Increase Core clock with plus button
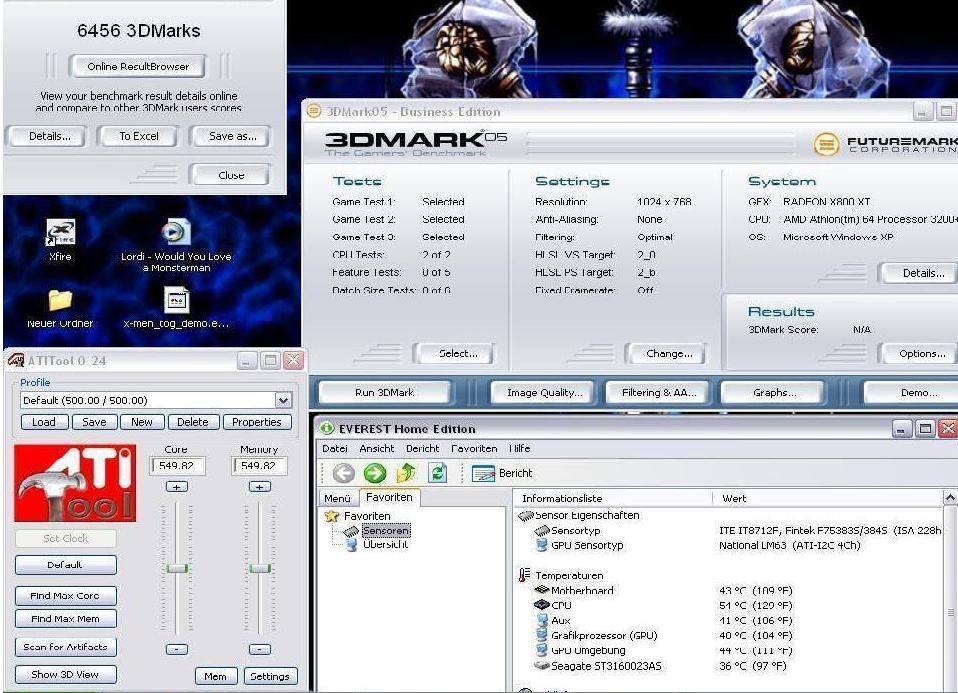Screen dimensions: 958x693 point(177,487)
